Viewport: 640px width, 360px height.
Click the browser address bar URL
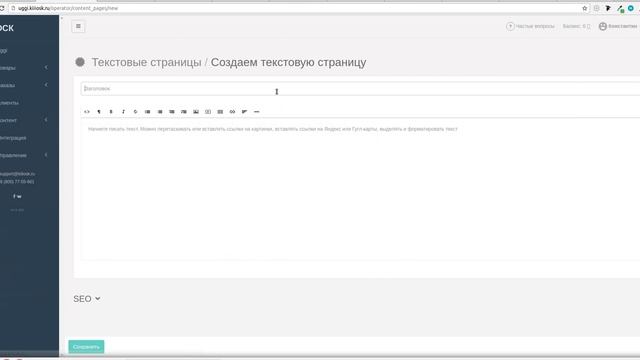68,8
